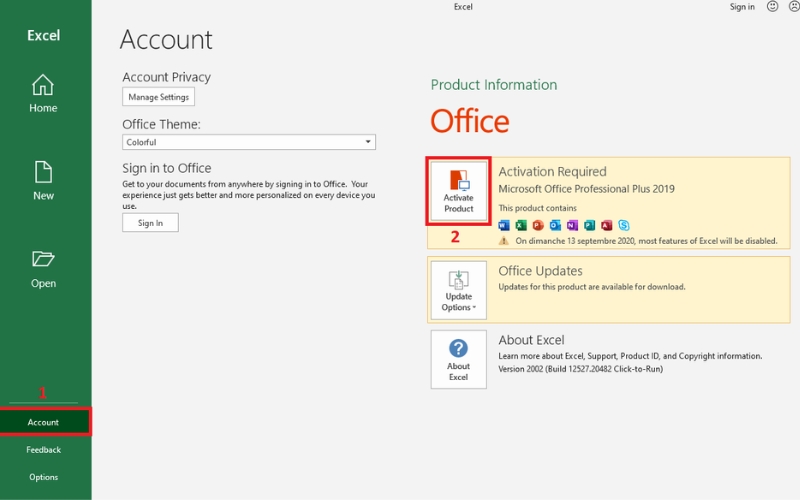The width and height of the screenshot is (800, 500).
Task: Click the Product Information heading
Action: point(494,85)
